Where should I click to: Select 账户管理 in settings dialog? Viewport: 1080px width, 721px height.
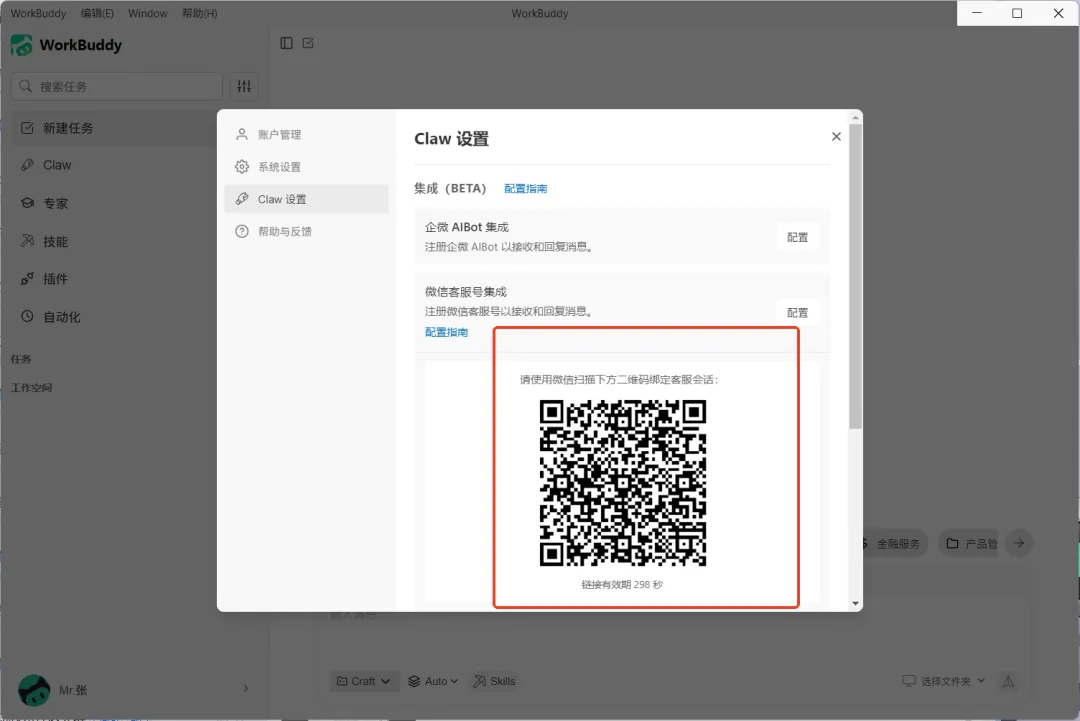(x=307, y=134)
